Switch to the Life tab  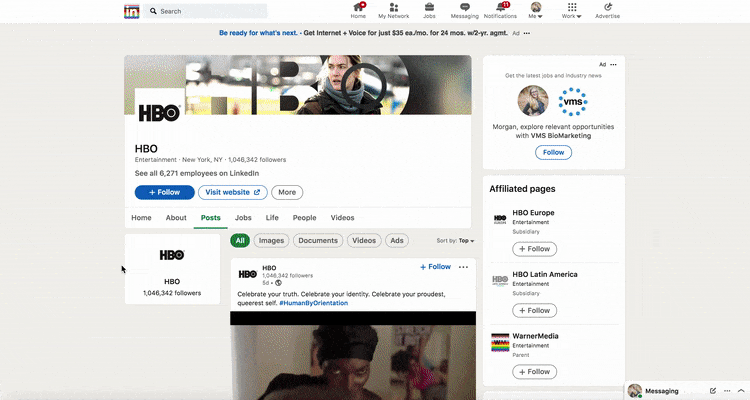(272, 218)
